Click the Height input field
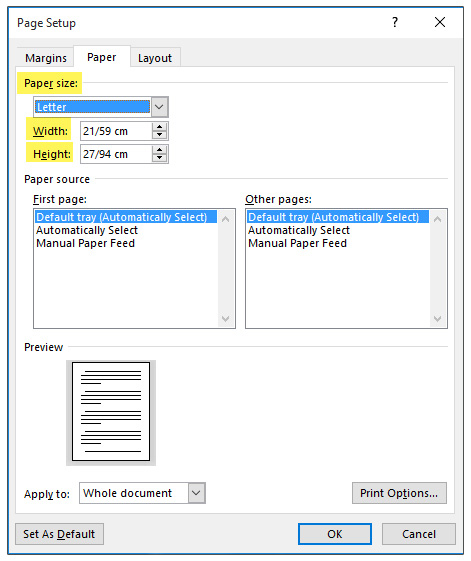 tap(116, 154)
